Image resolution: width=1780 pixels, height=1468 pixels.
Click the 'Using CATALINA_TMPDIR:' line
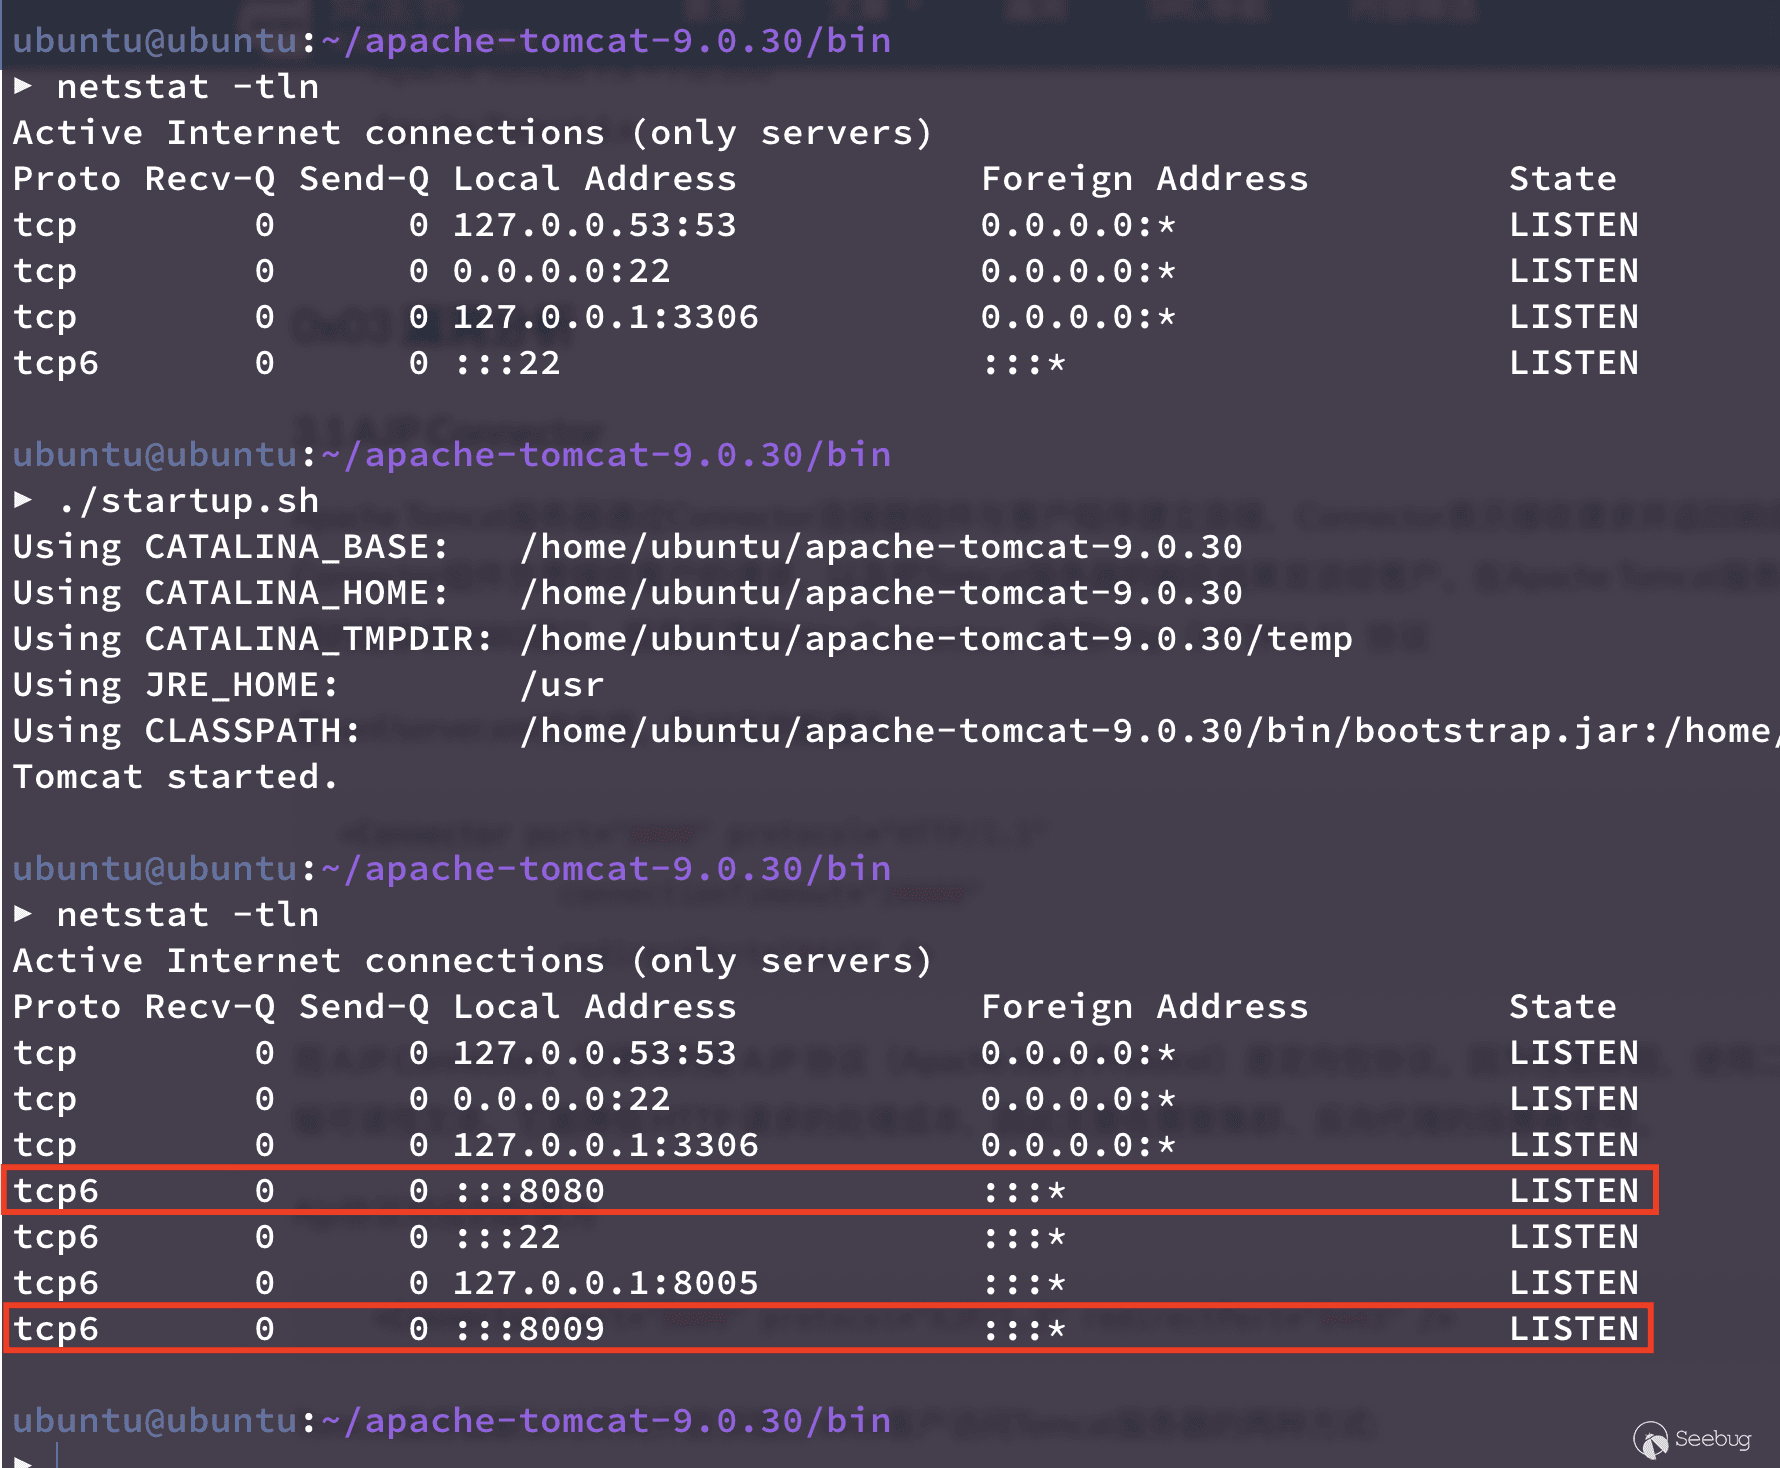683,639
